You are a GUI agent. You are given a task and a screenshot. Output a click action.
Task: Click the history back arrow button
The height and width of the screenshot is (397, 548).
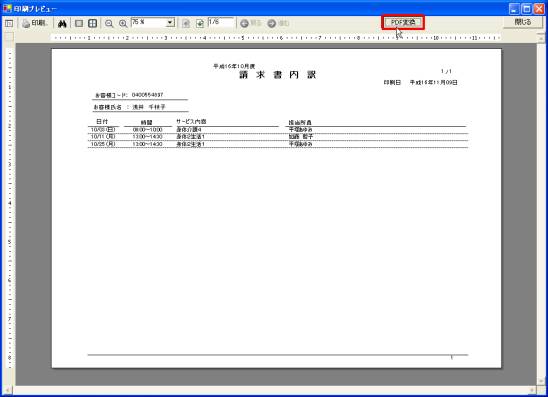click(251, 23)
